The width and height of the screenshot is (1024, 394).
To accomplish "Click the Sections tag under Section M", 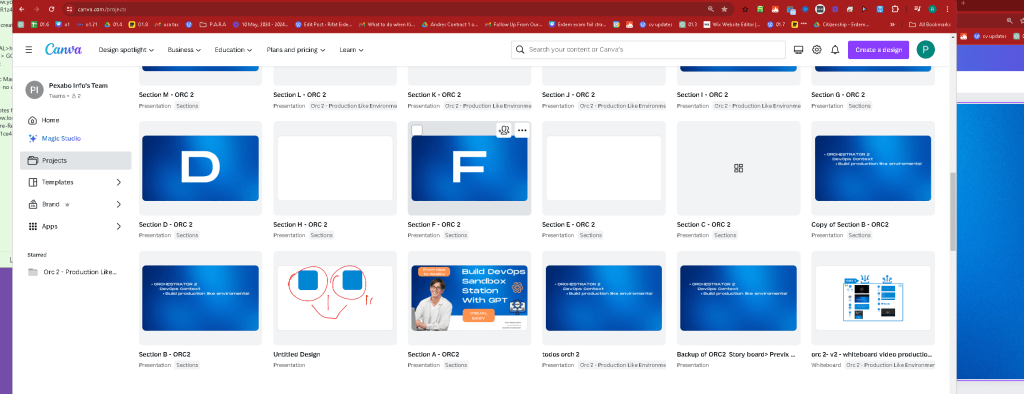I will tap(187, 105).
